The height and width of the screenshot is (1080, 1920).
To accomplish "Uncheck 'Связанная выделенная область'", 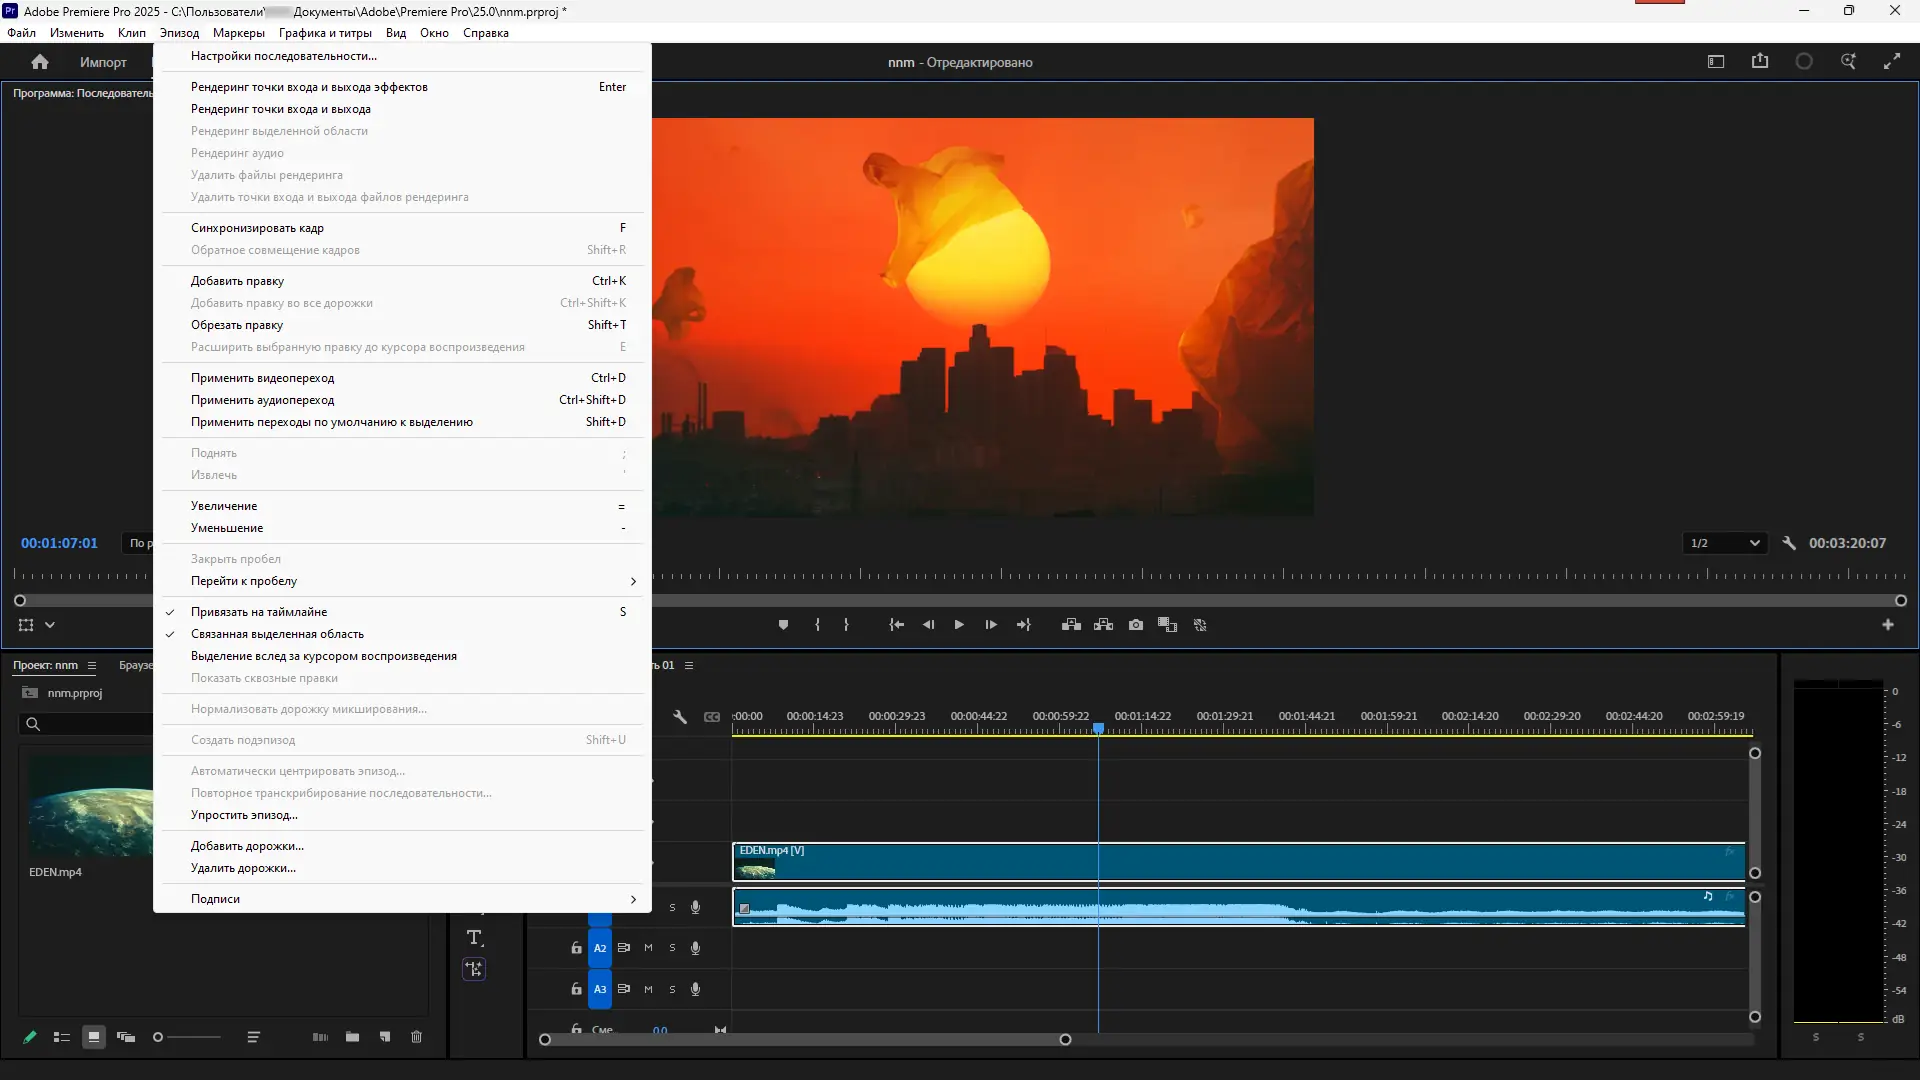I will point(277,634).
